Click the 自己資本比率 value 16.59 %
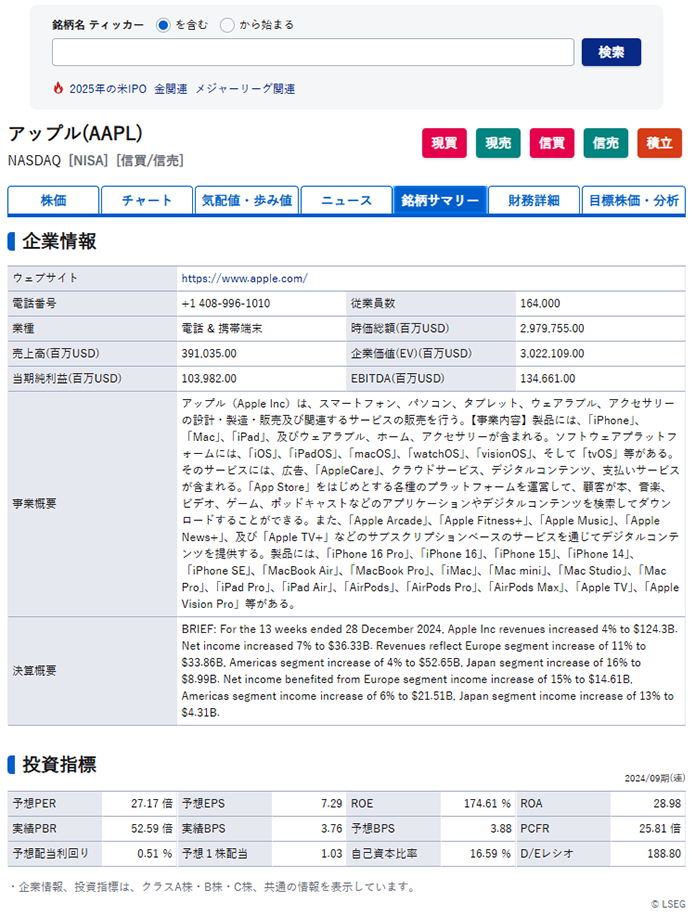Viewport: 690px width, 916px height. [x=490, y=854]
